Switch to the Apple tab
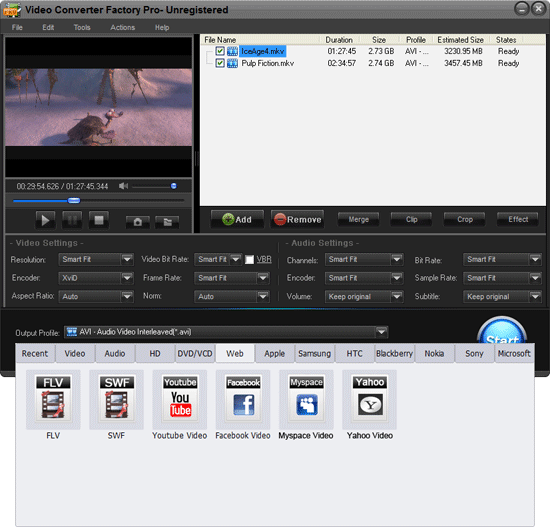Viewport: 550px width, 527px height. point(274,353)
